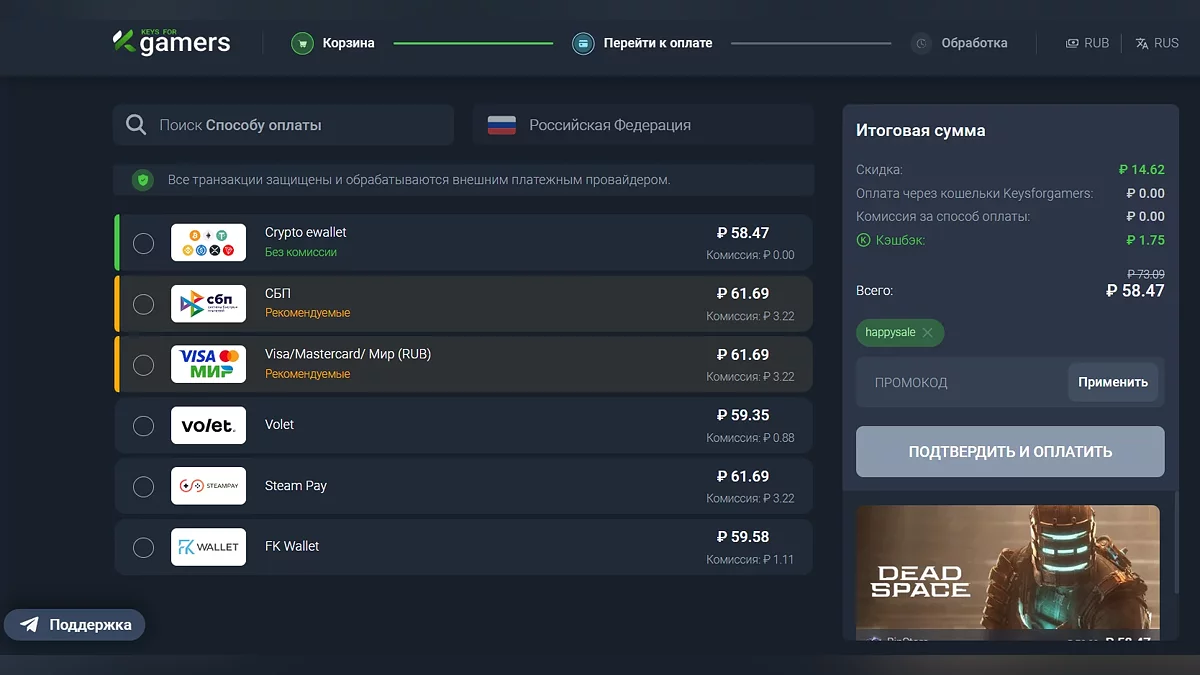Select the СБП payment radio button

[144, 304]
